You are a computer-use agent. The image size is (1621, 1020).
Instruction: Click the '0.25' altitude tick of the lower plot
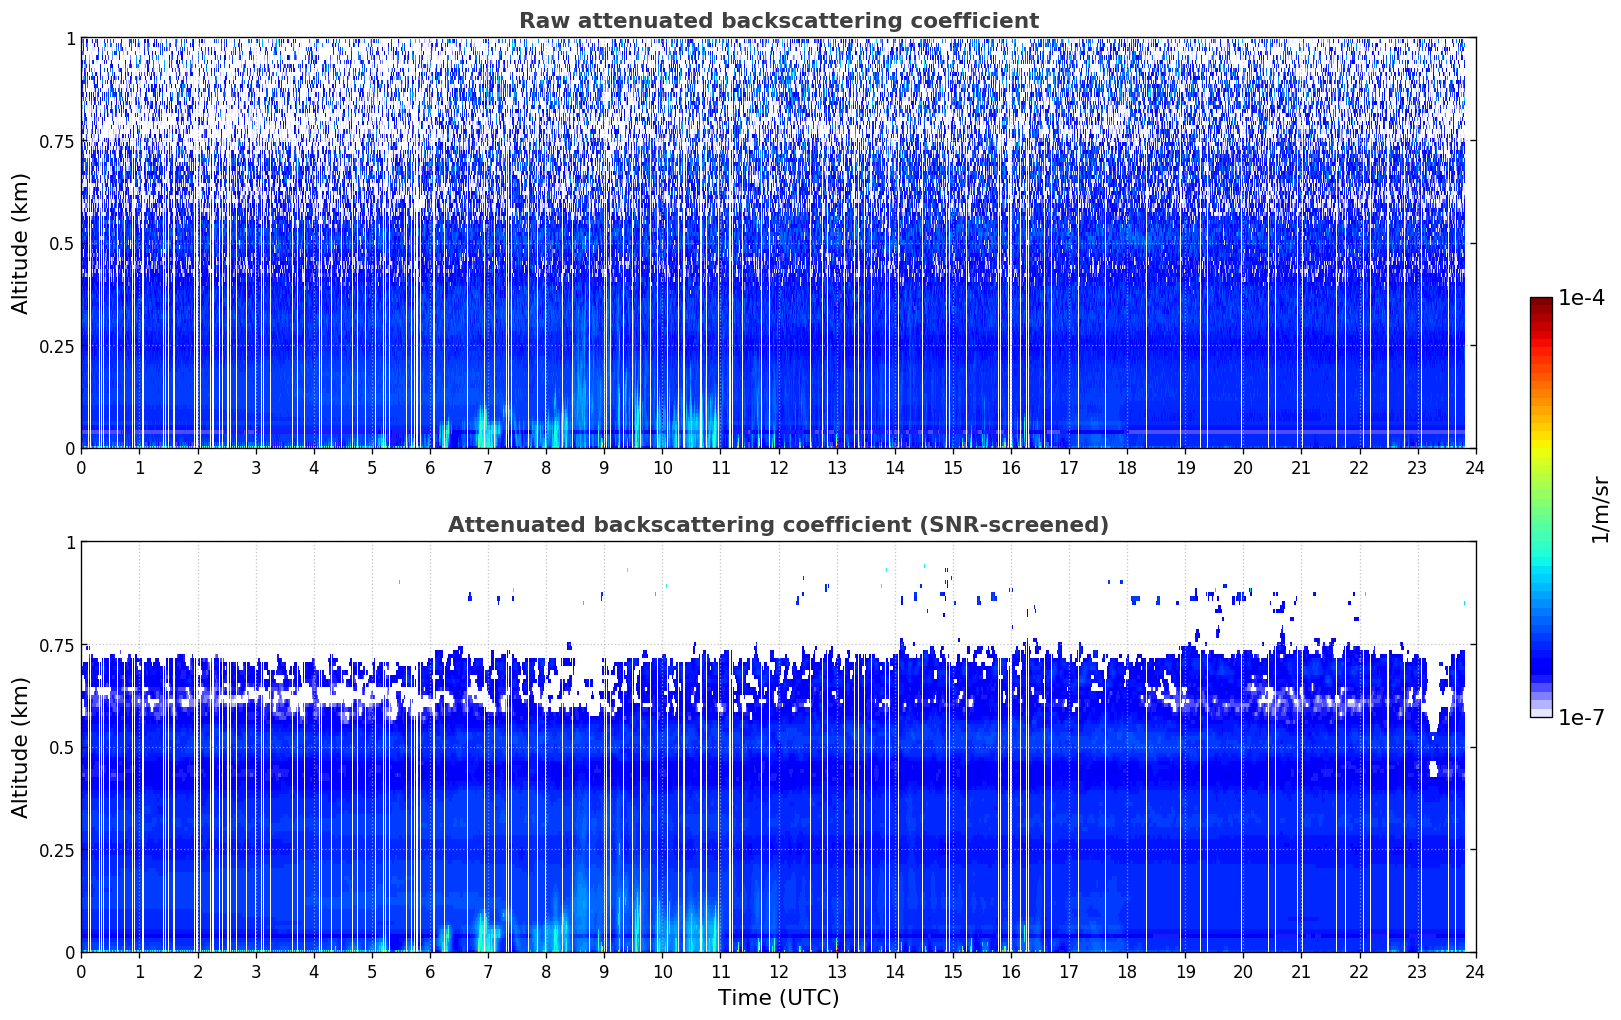pyautogui.click(x=57, y=851)
